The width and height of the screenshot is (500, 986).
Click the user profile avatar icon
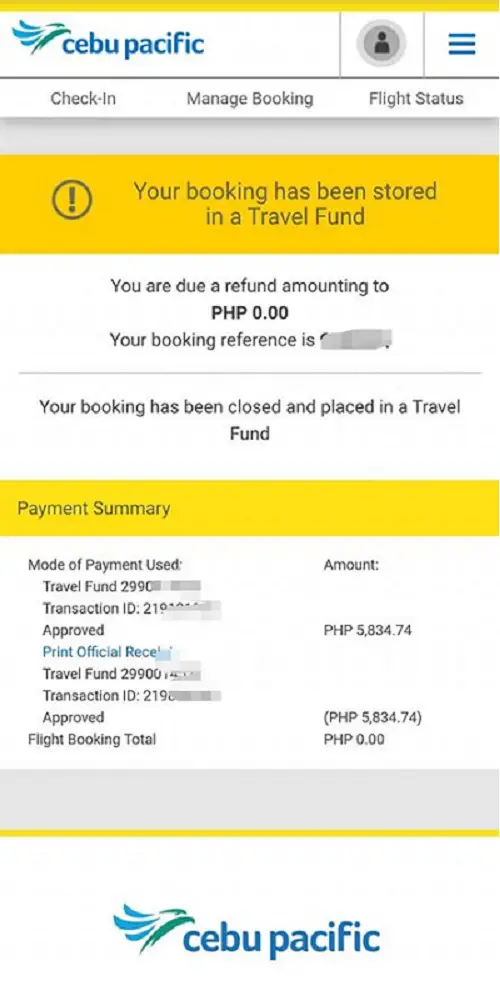382,44
